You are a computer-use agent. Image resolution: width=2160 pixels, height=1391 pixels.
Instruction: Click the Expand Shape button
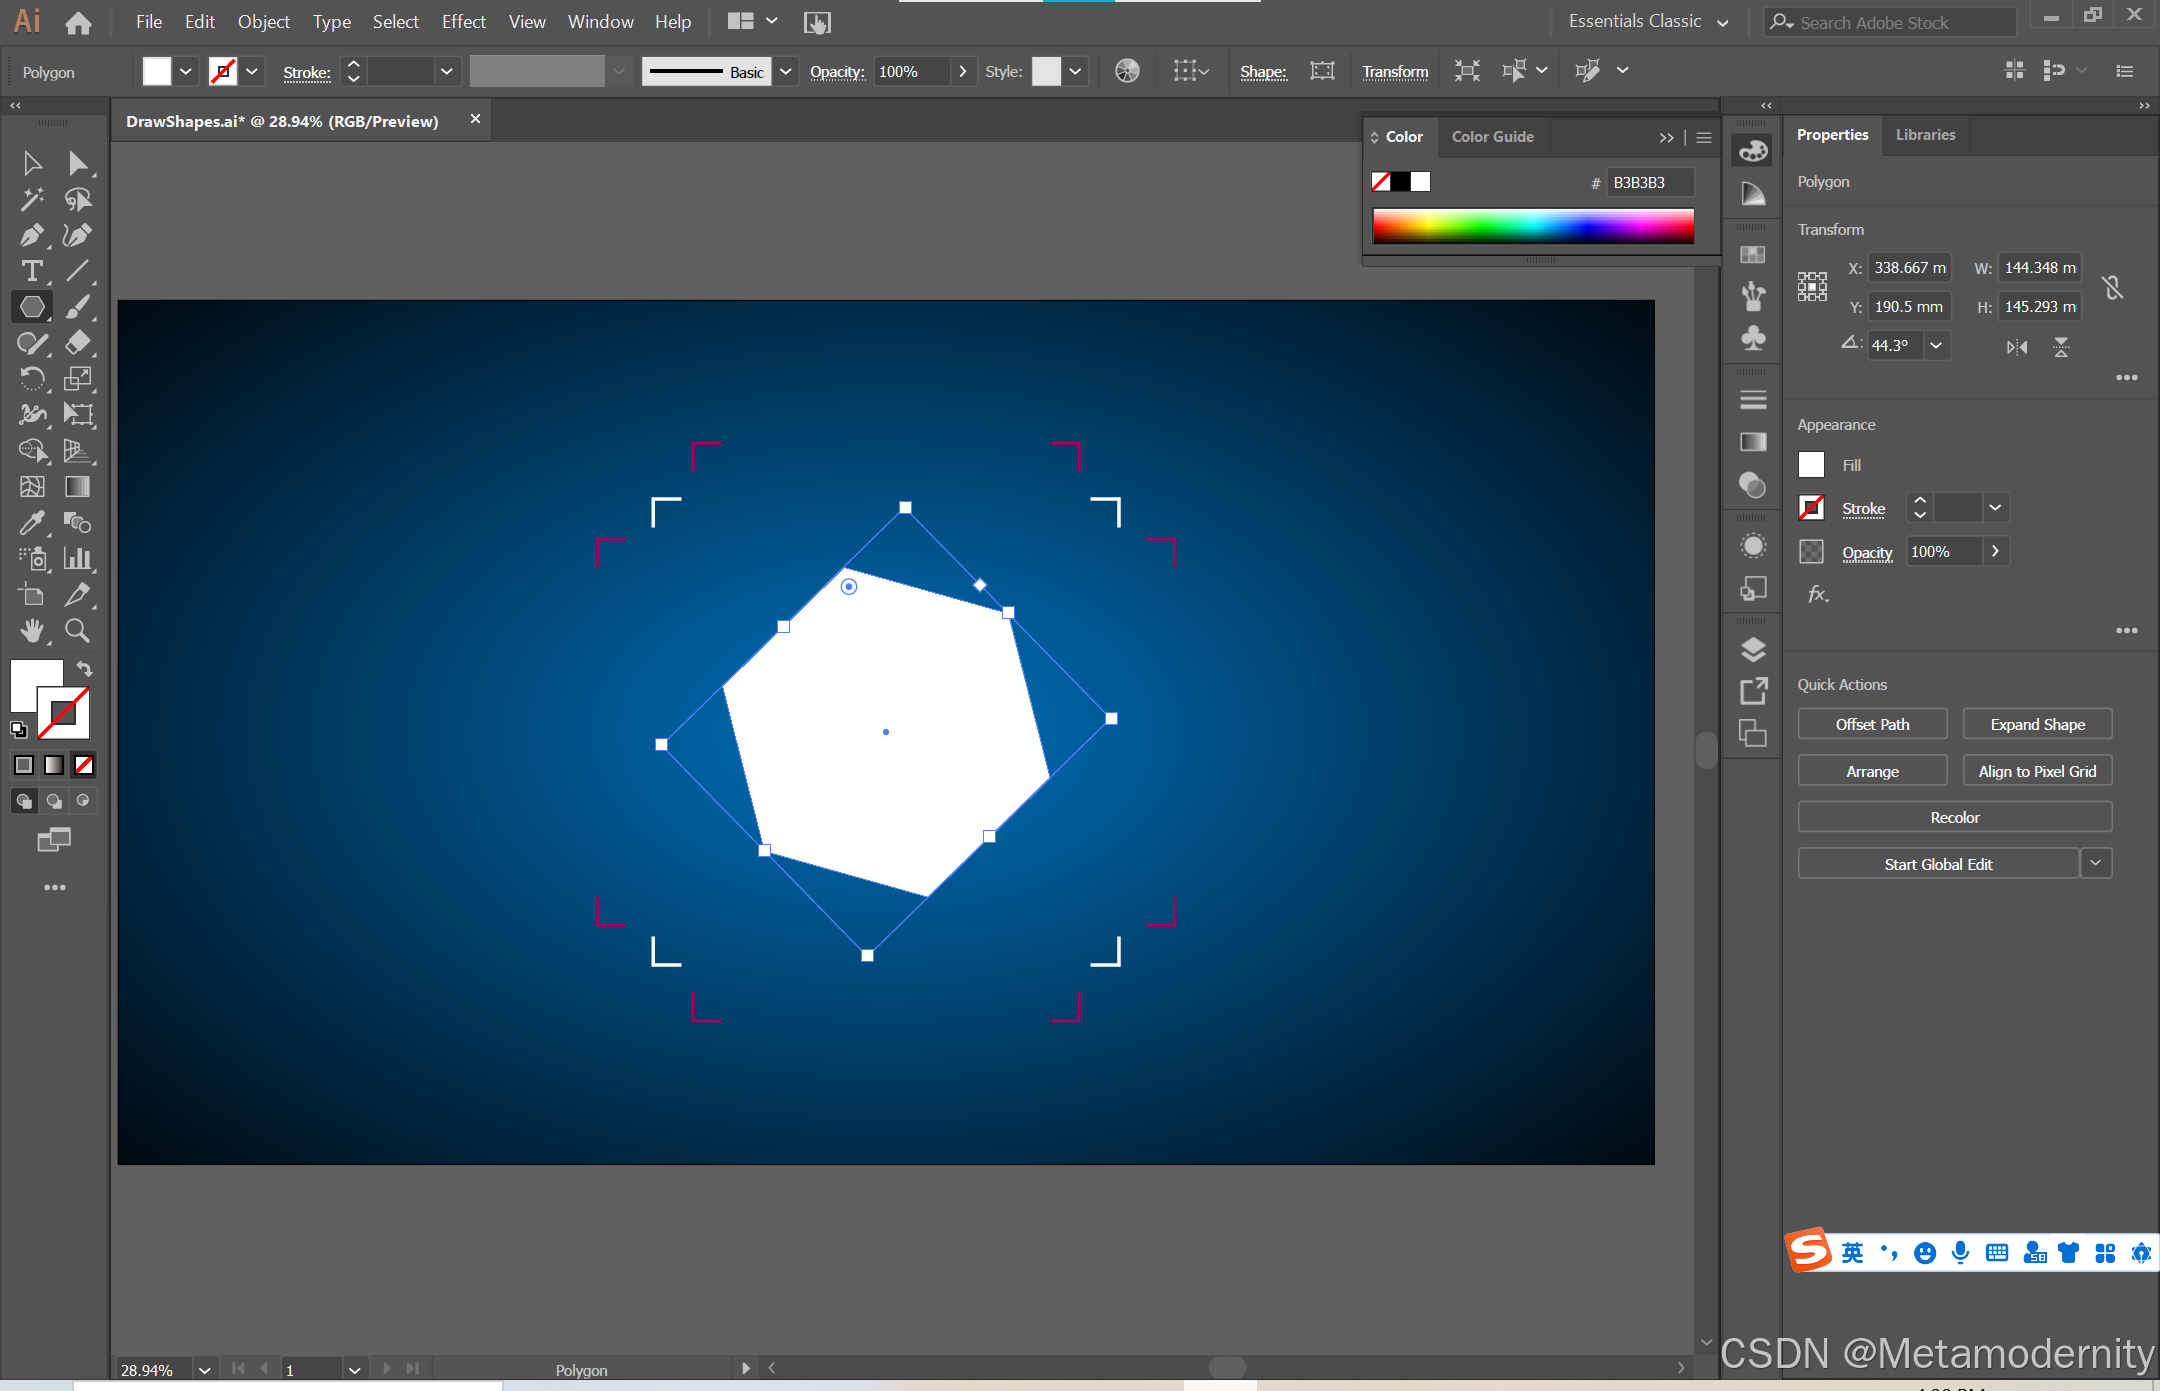tap(2037, 724)
